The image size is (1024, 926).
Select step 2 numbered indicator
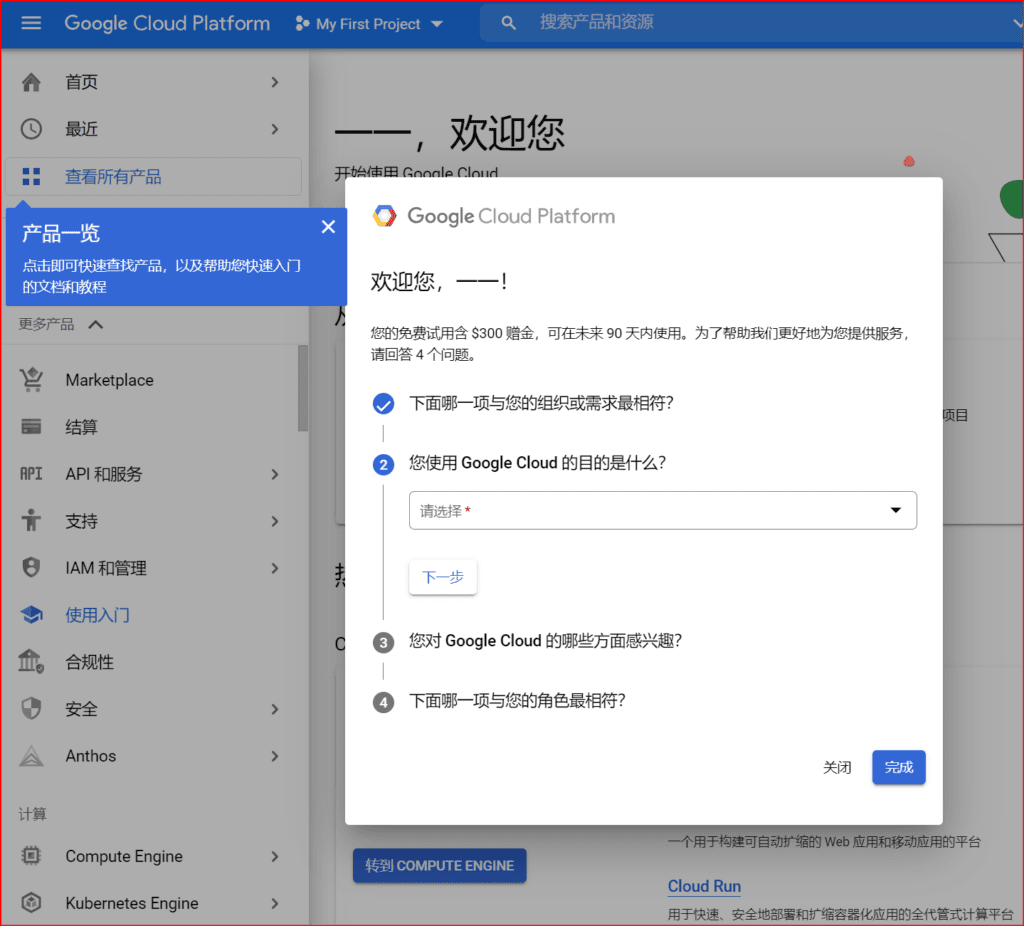(x=383, y=465)
